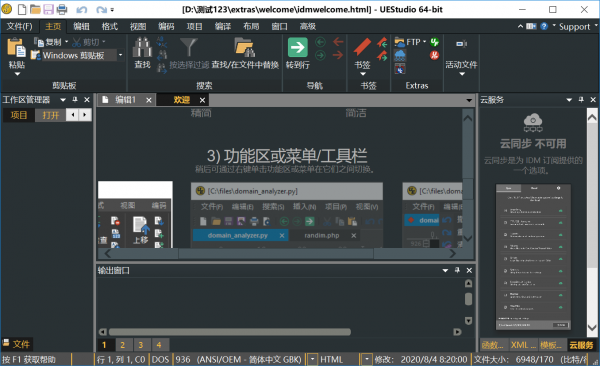Click the output window vertical scroll thumb
Screen dimensions: 600x366
click(468, 299)
